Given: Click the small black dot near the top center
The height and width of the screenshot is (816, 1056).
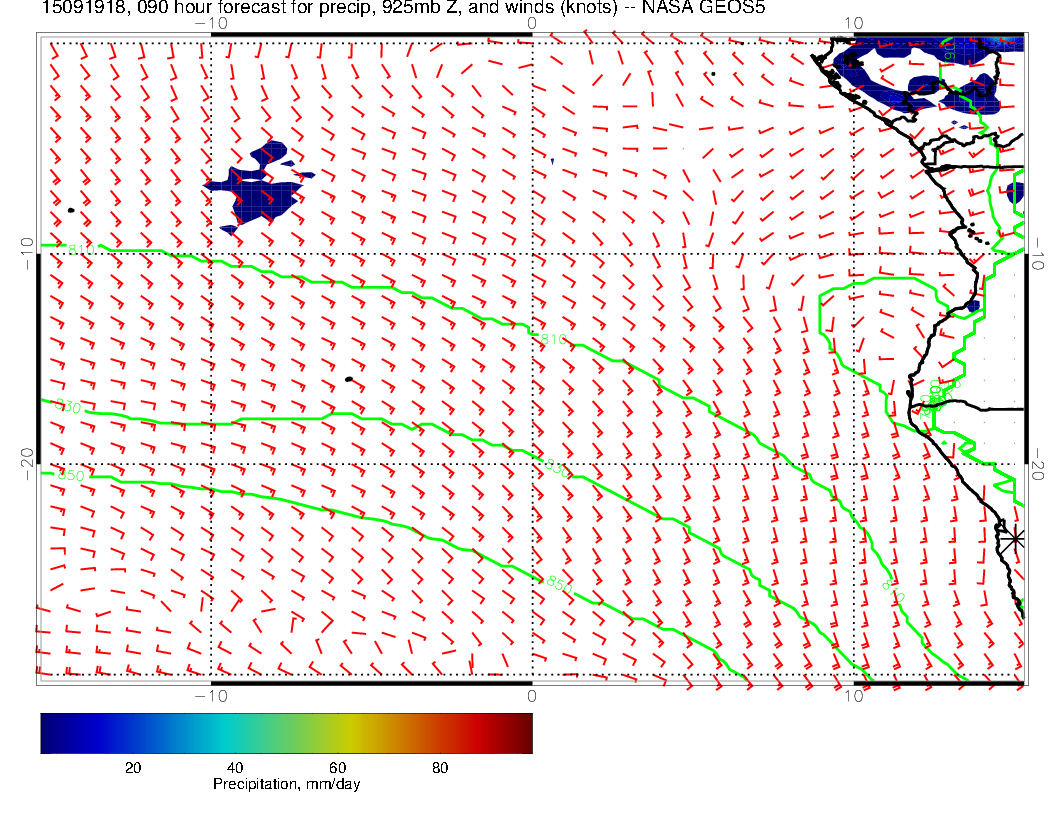Looking at the screenshot, I should [713, 73].
